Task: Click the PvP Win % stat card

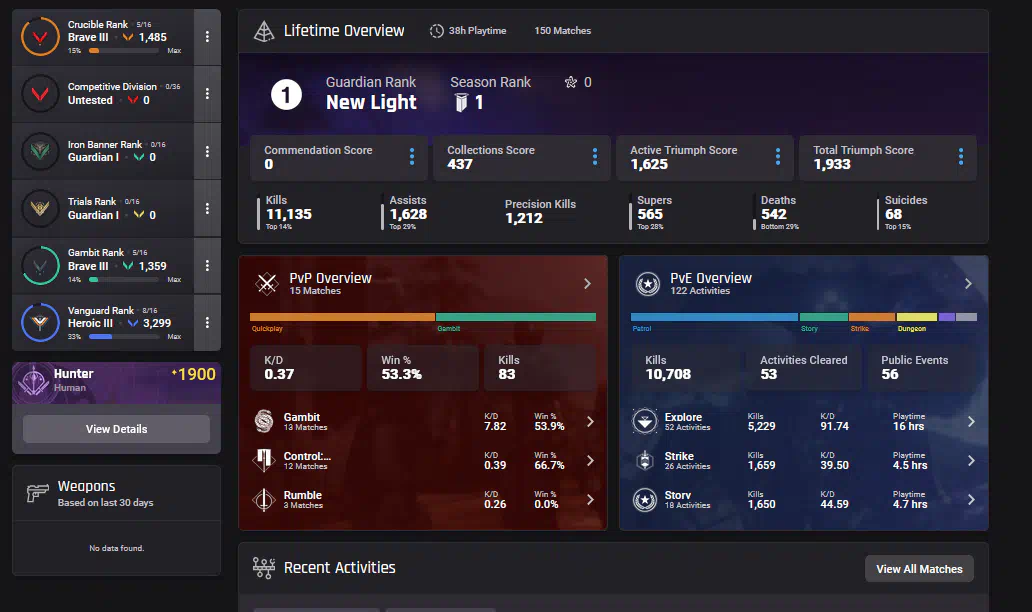Action: click(x=423, y=368)
